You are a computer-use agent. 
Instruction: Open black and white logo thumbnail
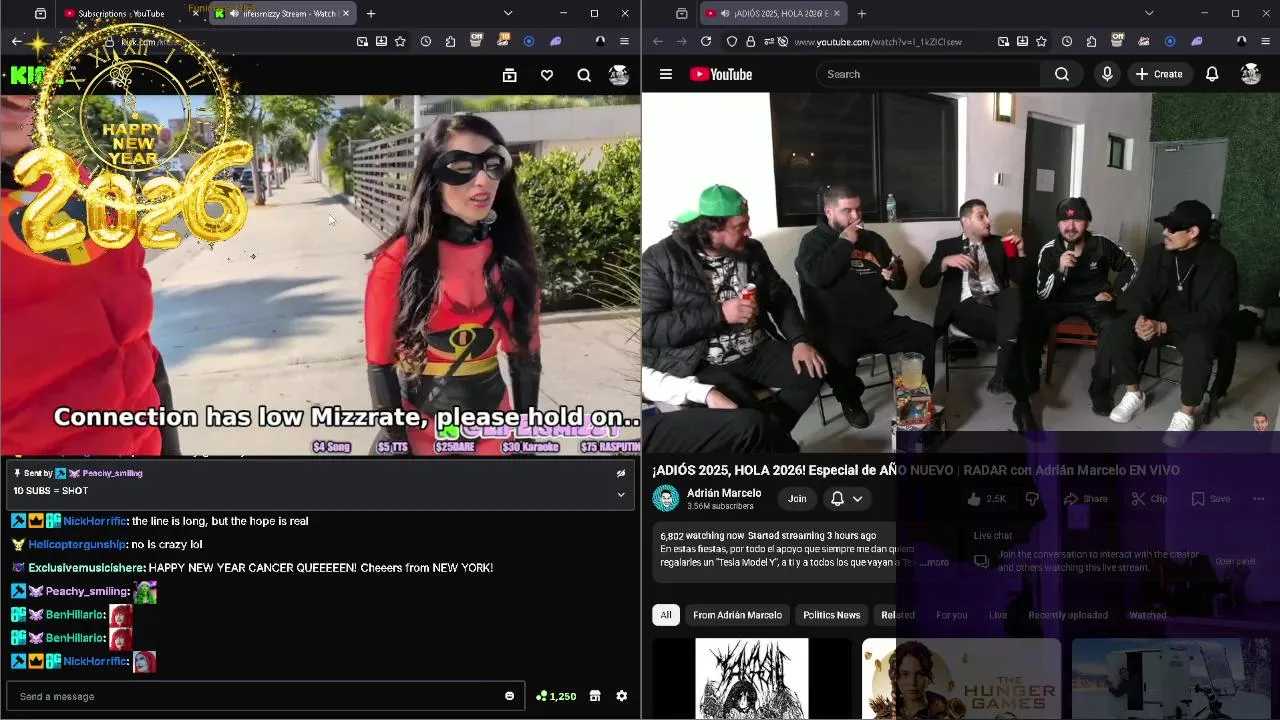(x=752, y=679)
